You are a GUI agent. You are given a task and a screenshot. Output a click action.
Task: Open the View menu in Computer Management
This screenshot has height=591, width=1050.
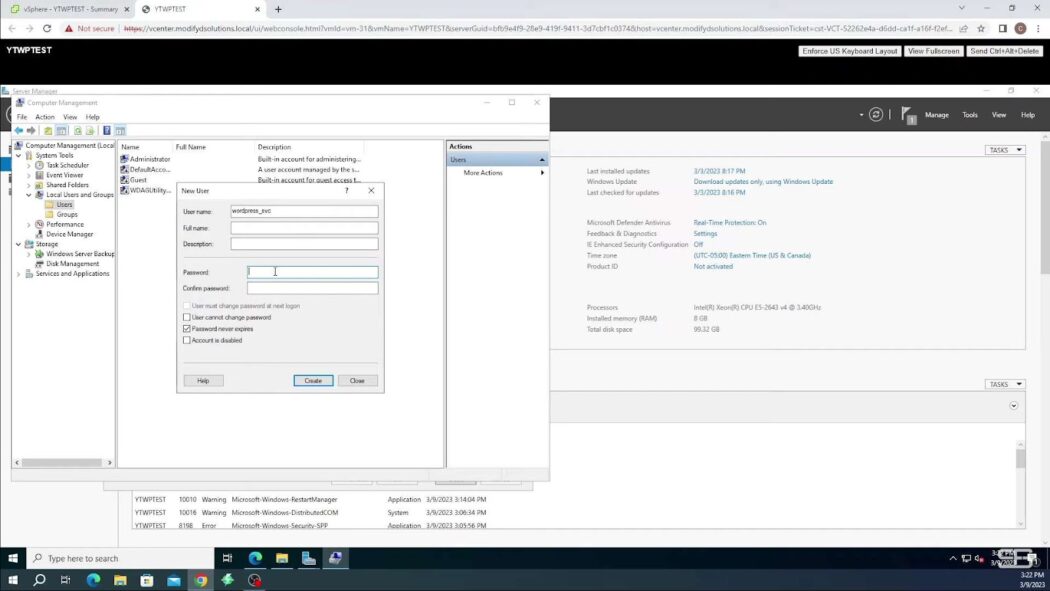point(70,117)
